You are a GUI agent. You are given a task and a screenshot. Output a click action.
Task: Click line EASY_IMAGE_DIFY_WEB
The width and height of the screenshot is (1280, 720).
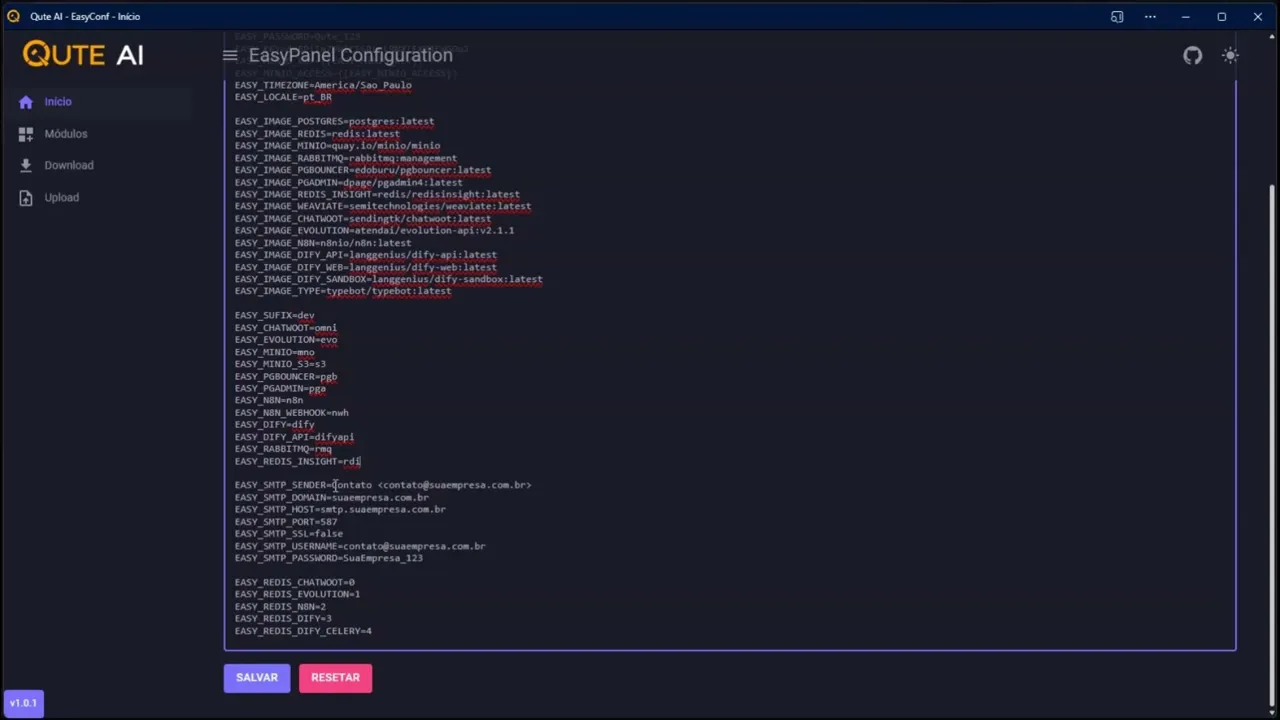[366, 267]
